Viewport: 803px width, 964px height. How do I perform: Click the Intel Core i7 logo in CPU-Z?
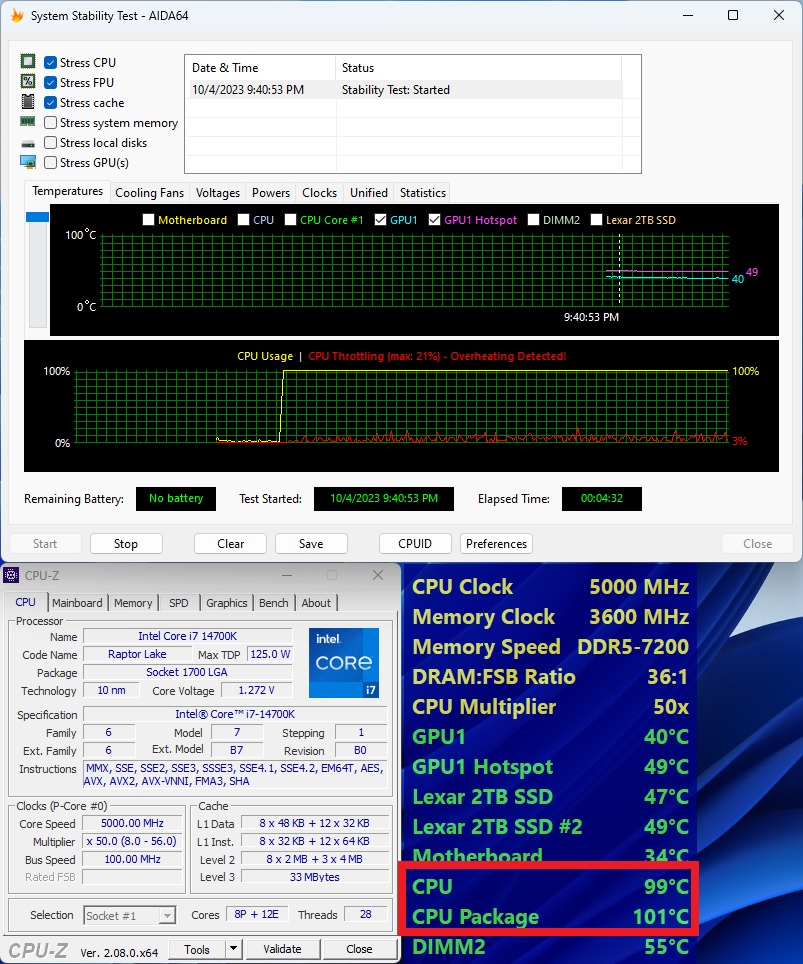pos(344,663)
